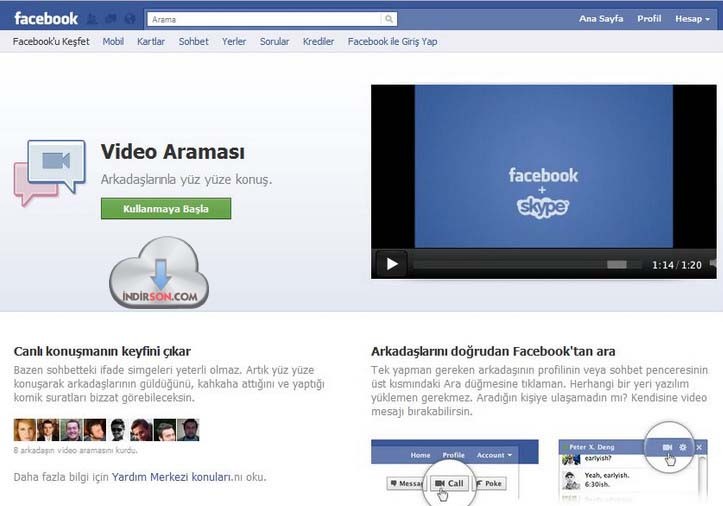Close the Peter X. Deng chat illustration
This screenshot has height=506, width=723.
click(x=699, y=447)
